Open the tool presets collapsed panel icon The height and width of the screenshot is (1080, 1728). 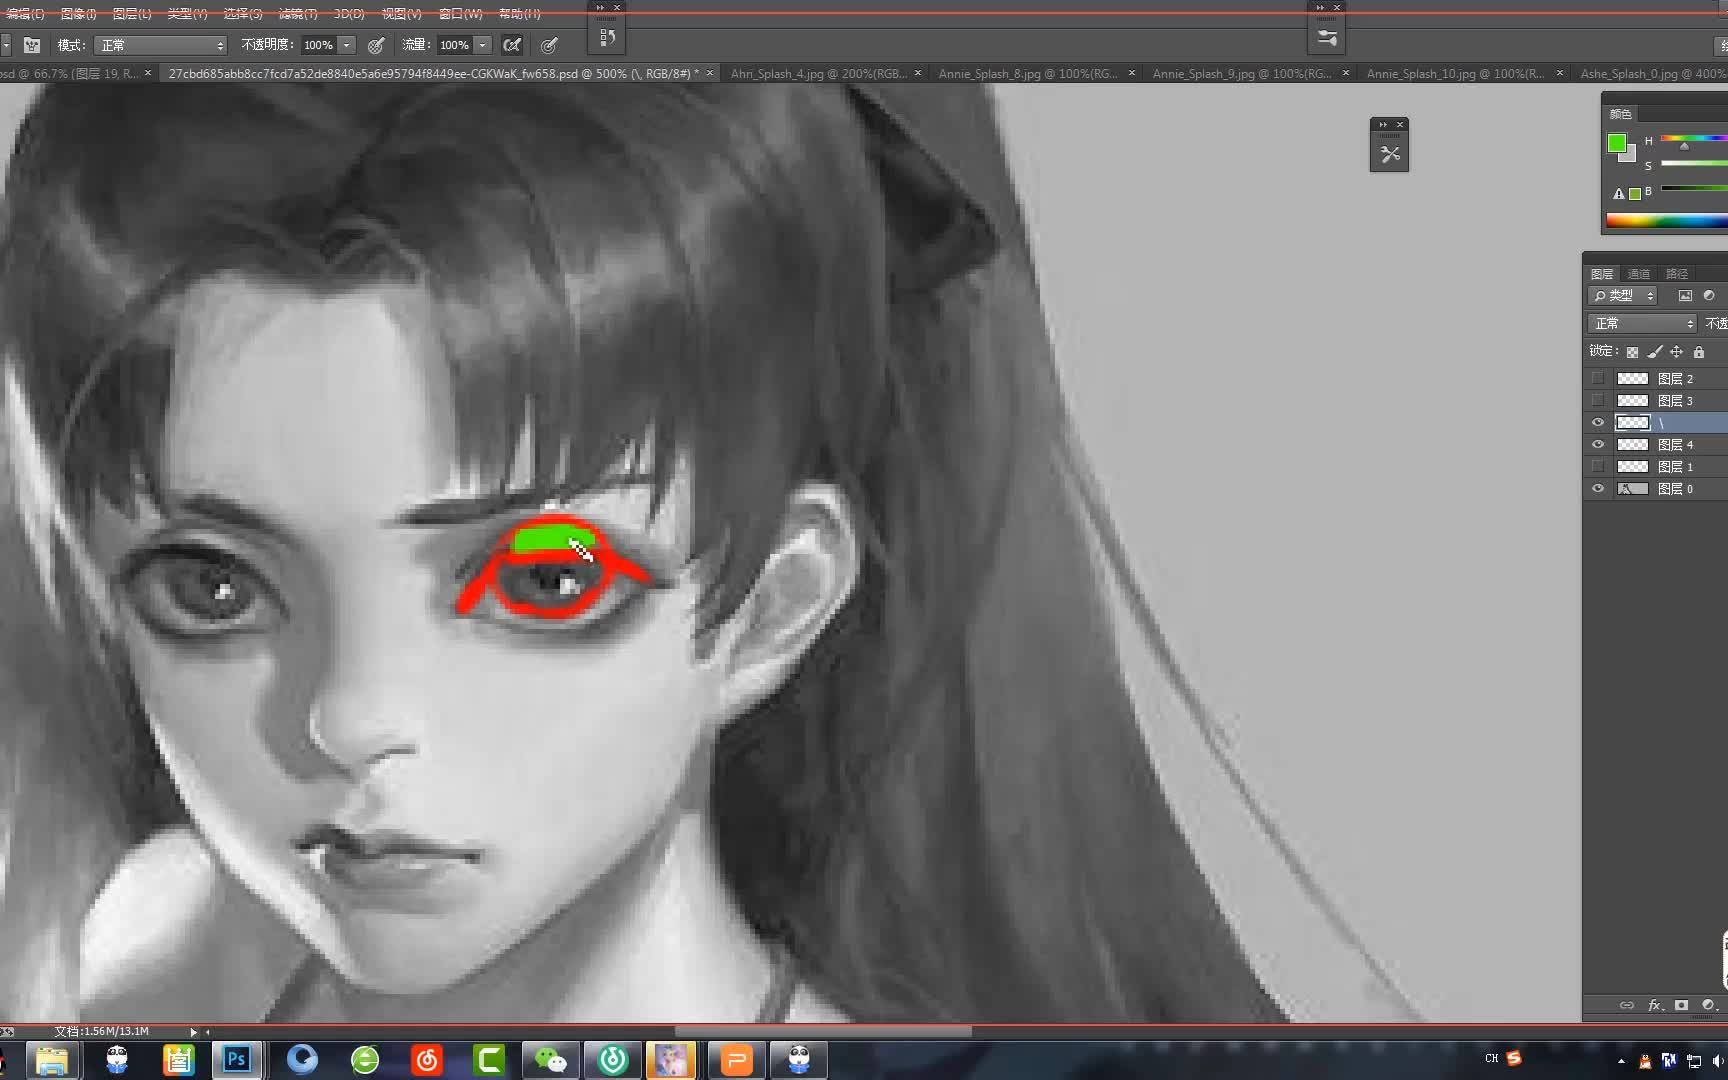coord(1389,154)
